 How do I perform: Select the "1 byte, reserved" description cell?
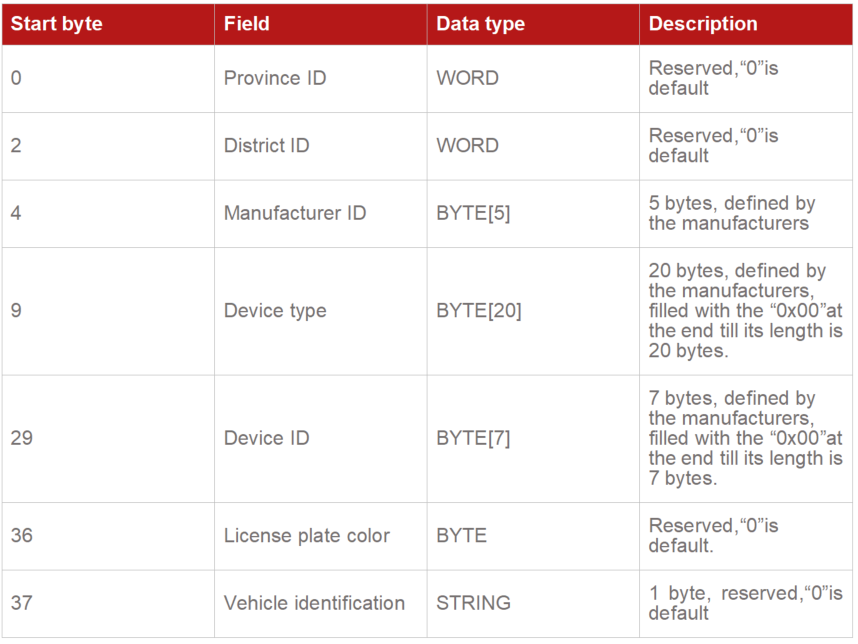(745, 603)
